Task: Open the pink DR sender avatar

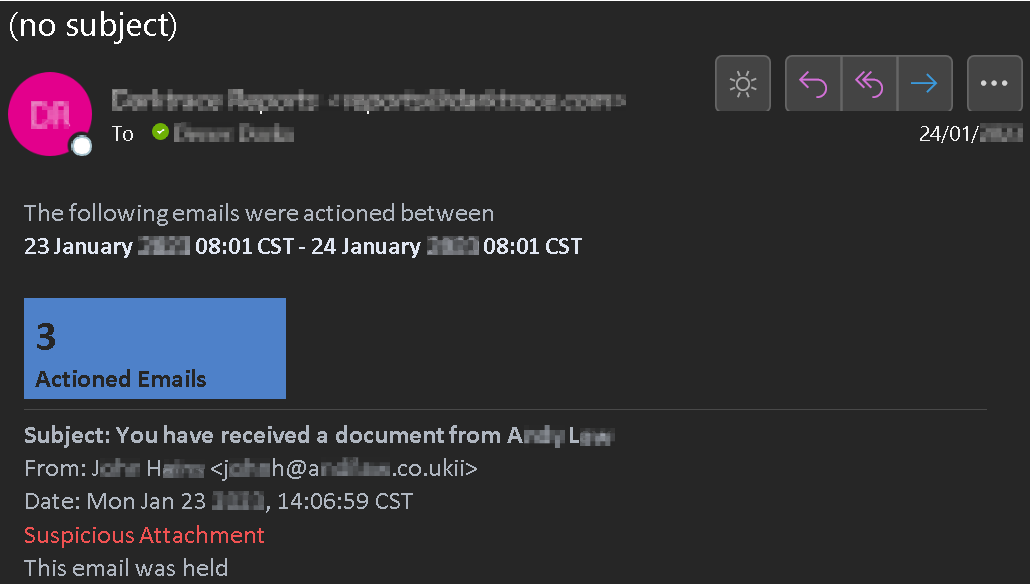Action: [50, 114]
